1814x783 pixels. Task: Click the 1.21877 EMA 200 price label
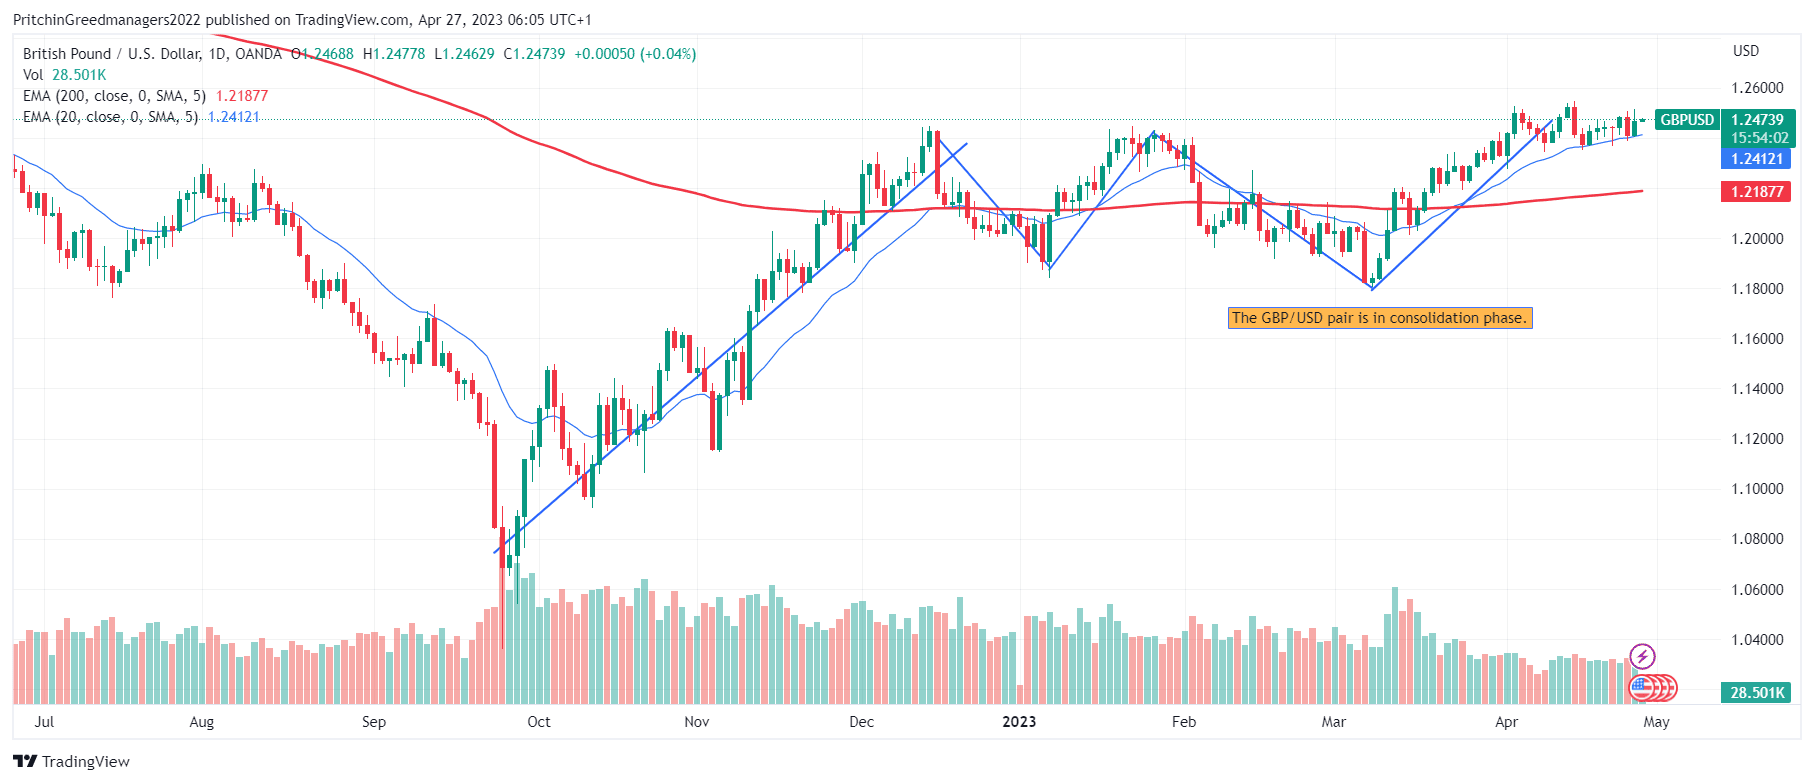1757,192
